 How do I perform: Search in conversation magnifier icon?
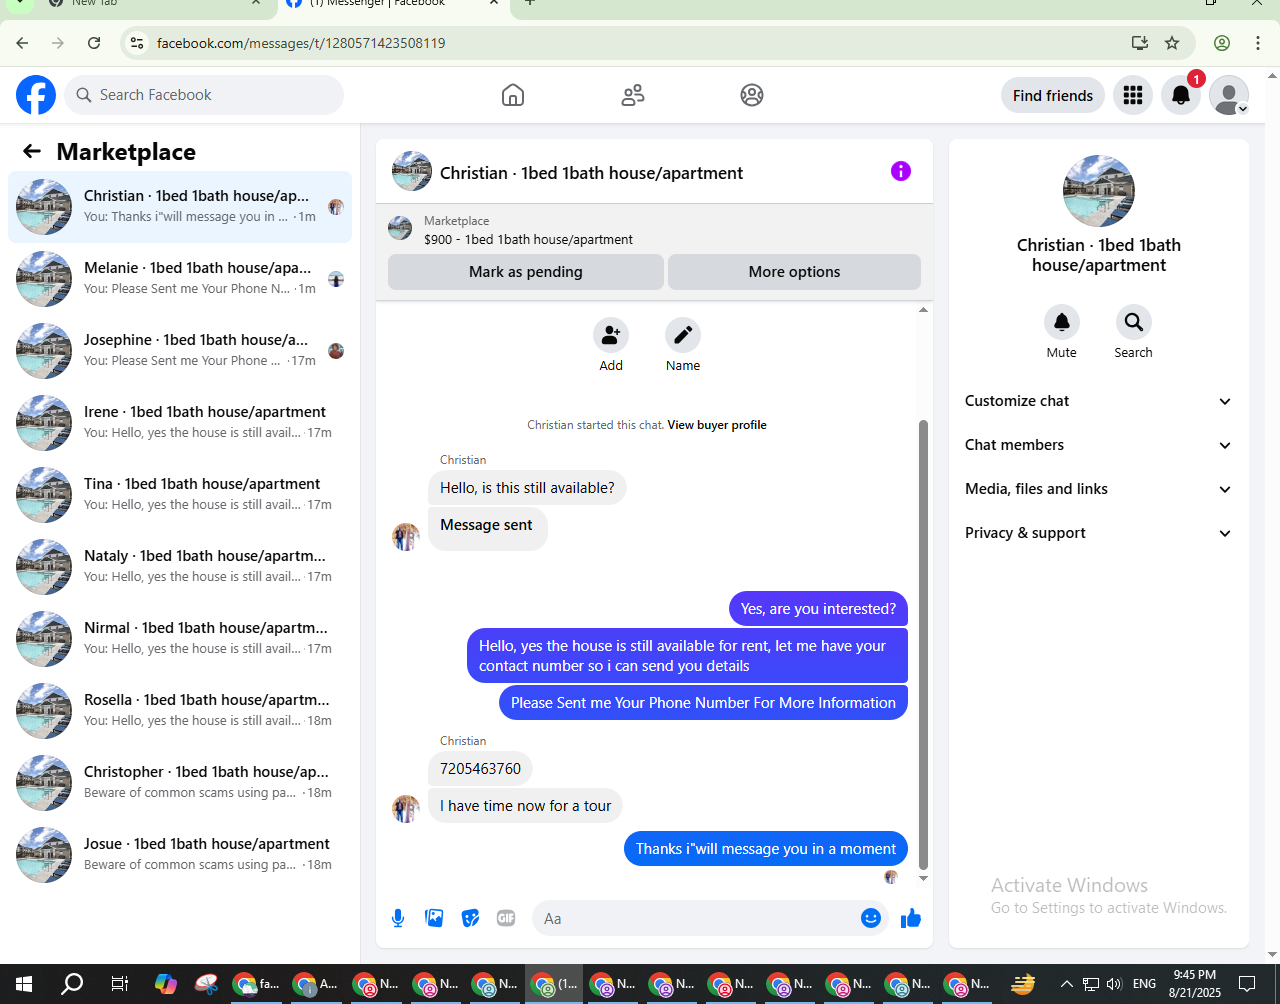(x=1133, y=322)
